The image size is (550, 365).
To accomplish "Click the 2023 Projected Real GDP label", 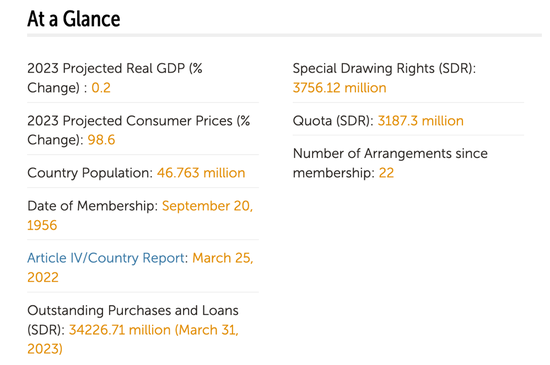I will (115, 78).
